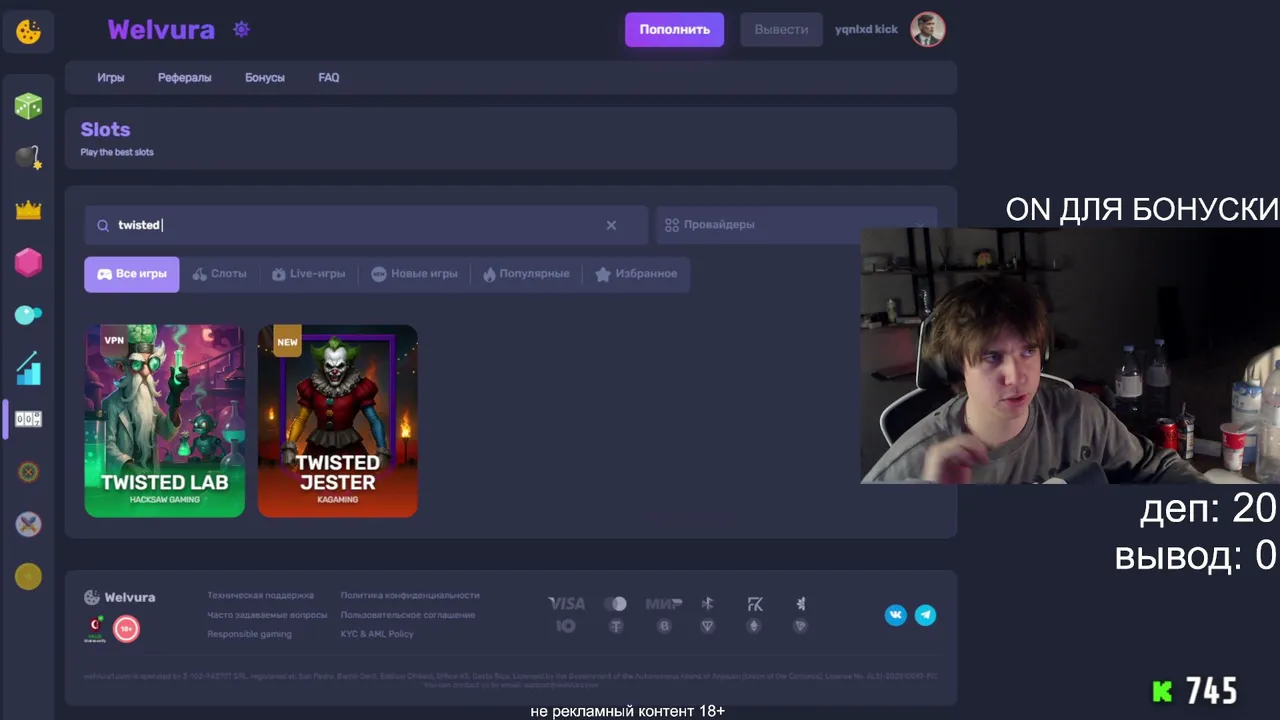
Task: Click the Ethereum crypto icon in footer
Action: coord(754,626)
